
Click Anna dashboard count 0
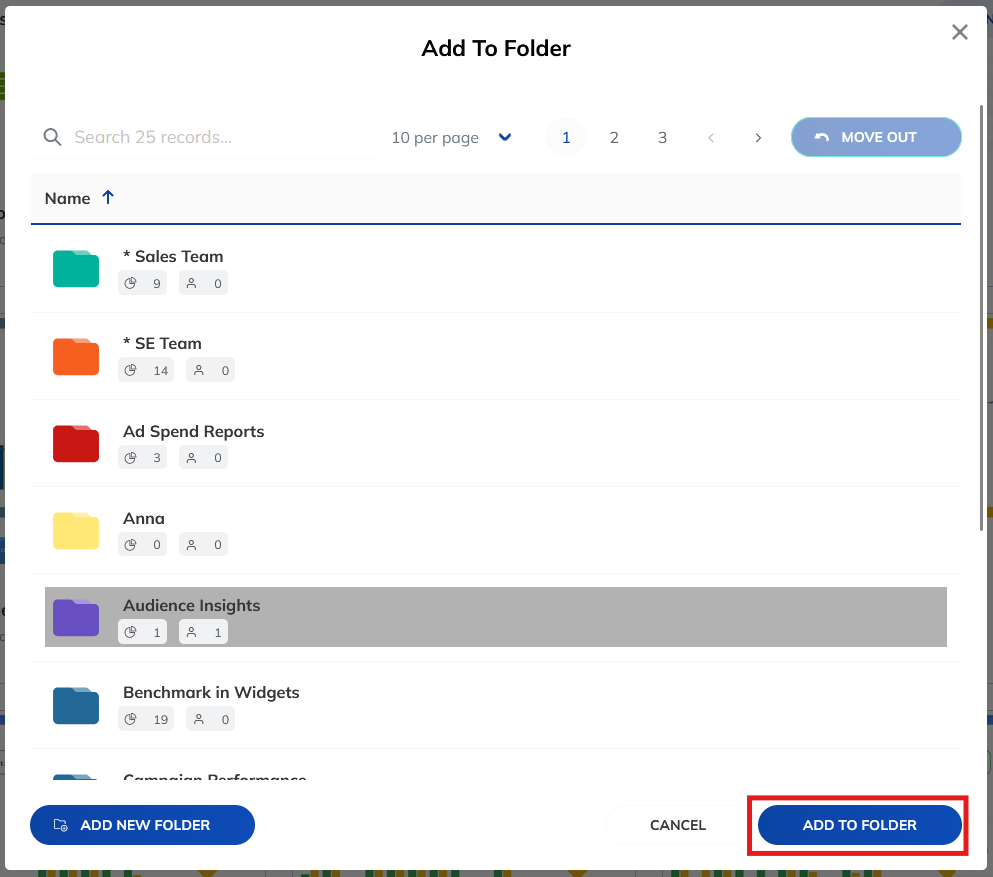point(142,545)
